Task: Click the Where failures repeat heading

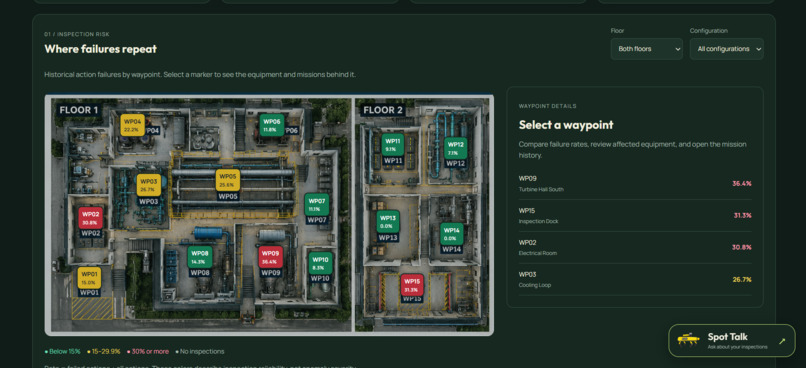Action: pyautogui.click(x=100, y=49)
